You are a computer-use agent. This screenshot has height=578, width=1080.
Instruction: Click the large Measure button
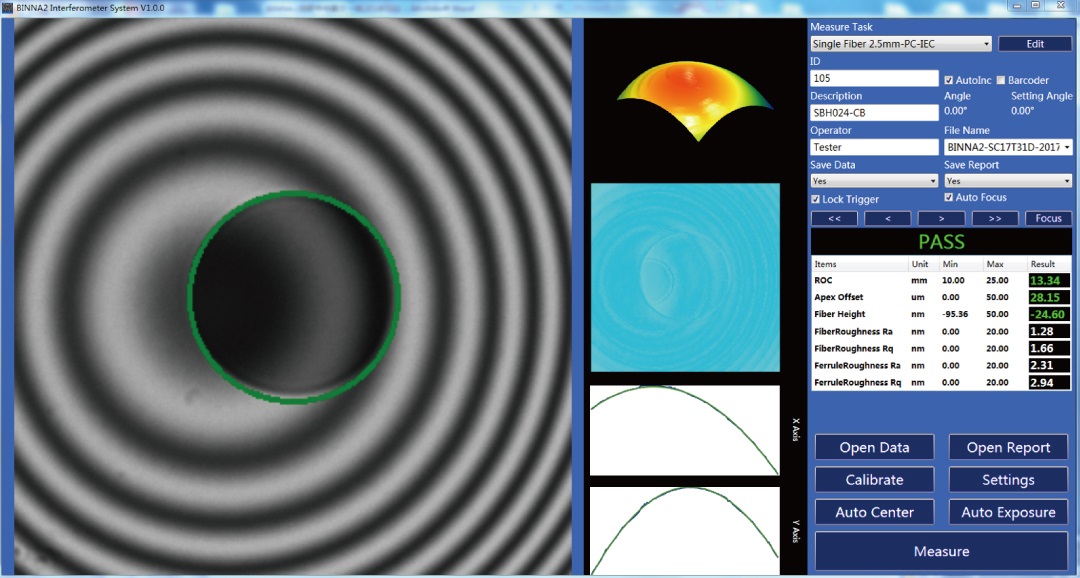pos(941,551)
